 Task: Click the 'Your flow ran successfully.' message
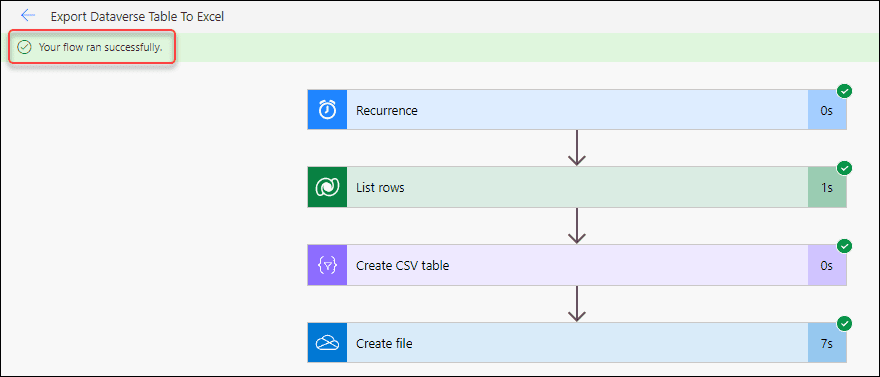click(x=100, y=48)
